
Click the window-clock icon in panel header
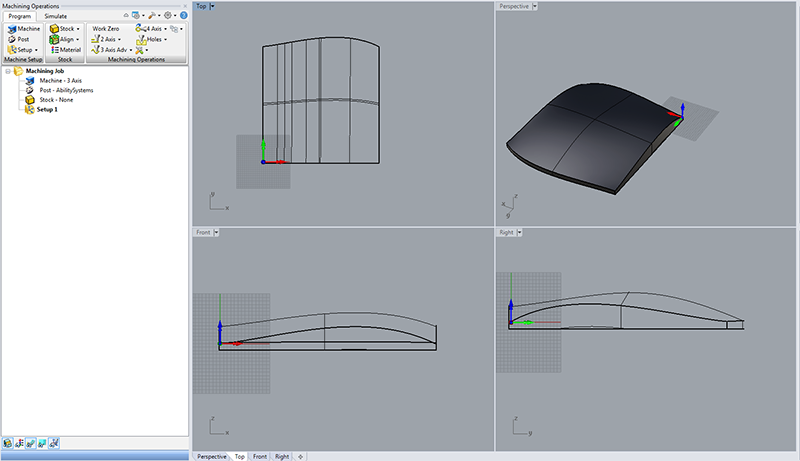[136, 15]
